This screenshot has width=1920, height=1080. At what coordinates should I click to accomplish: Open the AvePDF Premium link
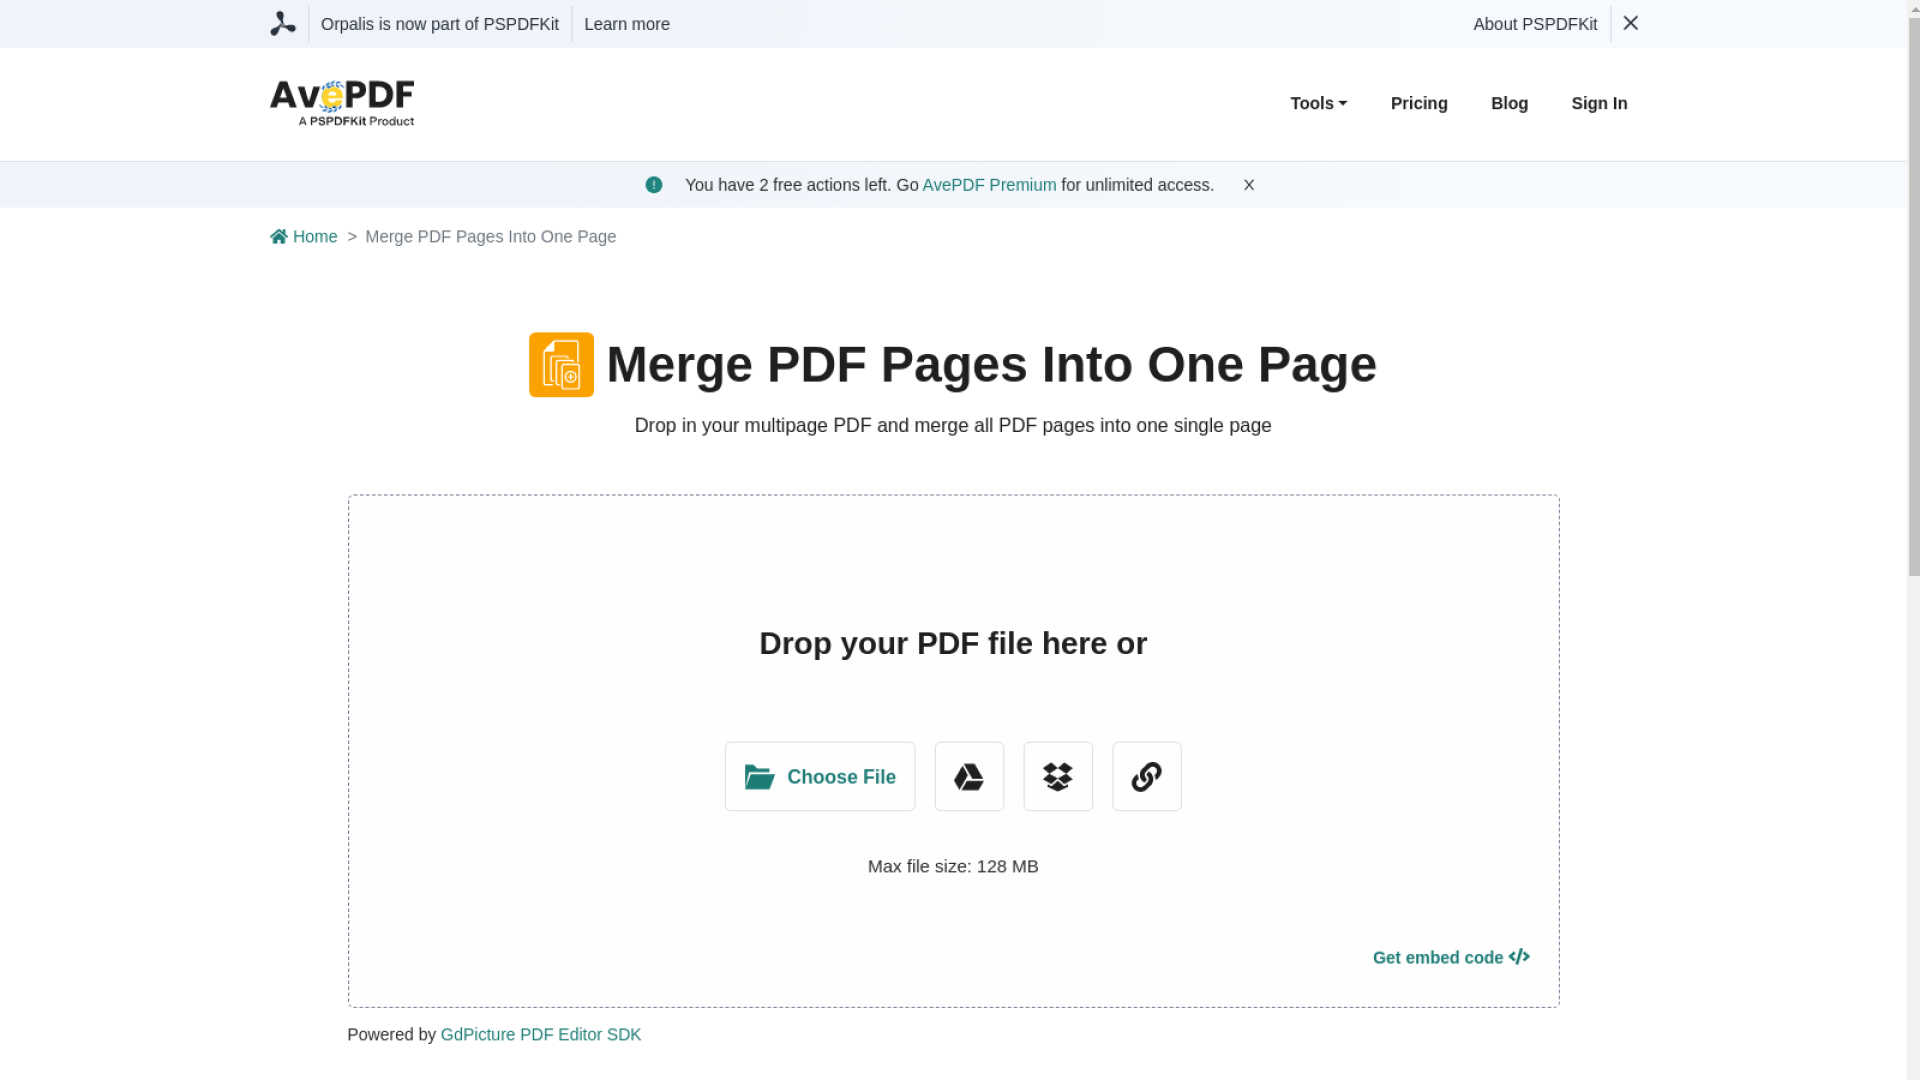[989, 185]
